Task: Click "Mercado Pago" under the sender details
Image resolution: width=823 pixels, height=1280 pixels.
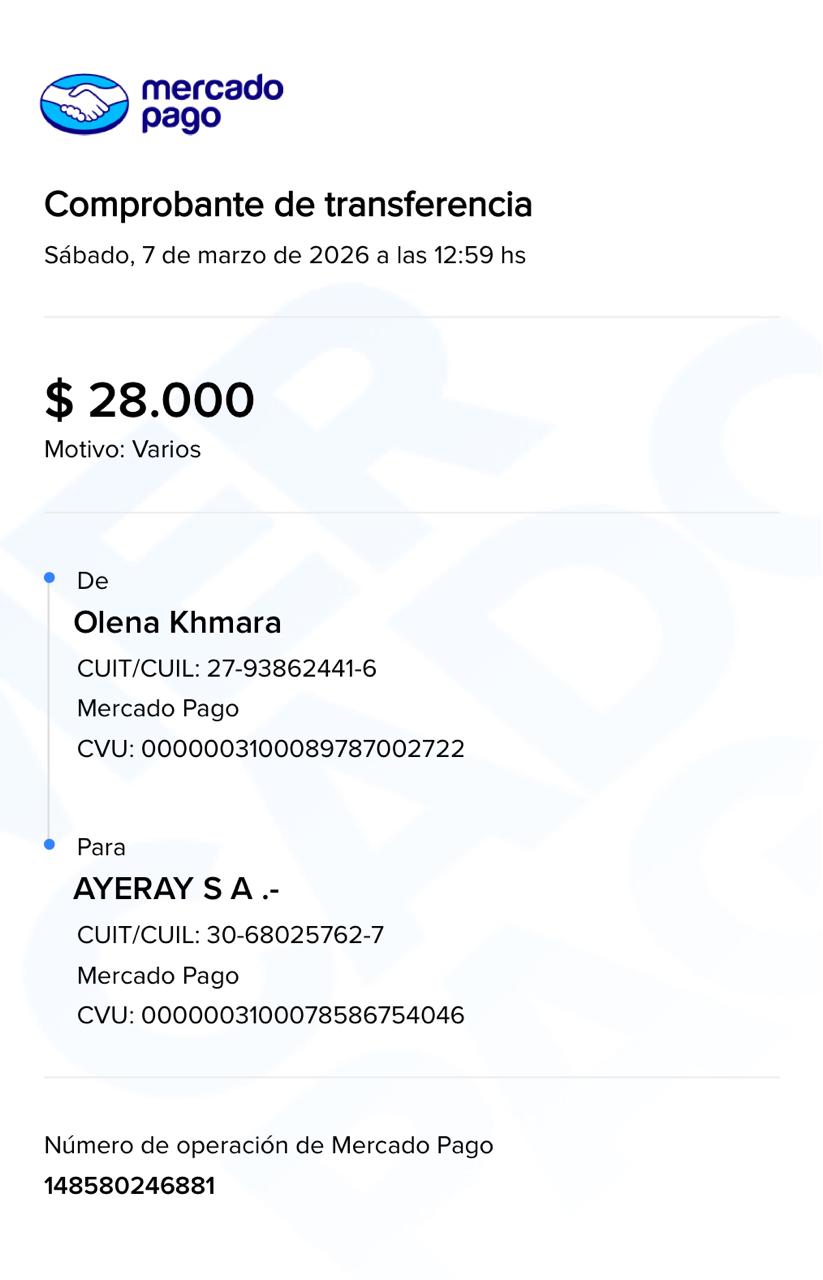Action: tap(158, 709)
